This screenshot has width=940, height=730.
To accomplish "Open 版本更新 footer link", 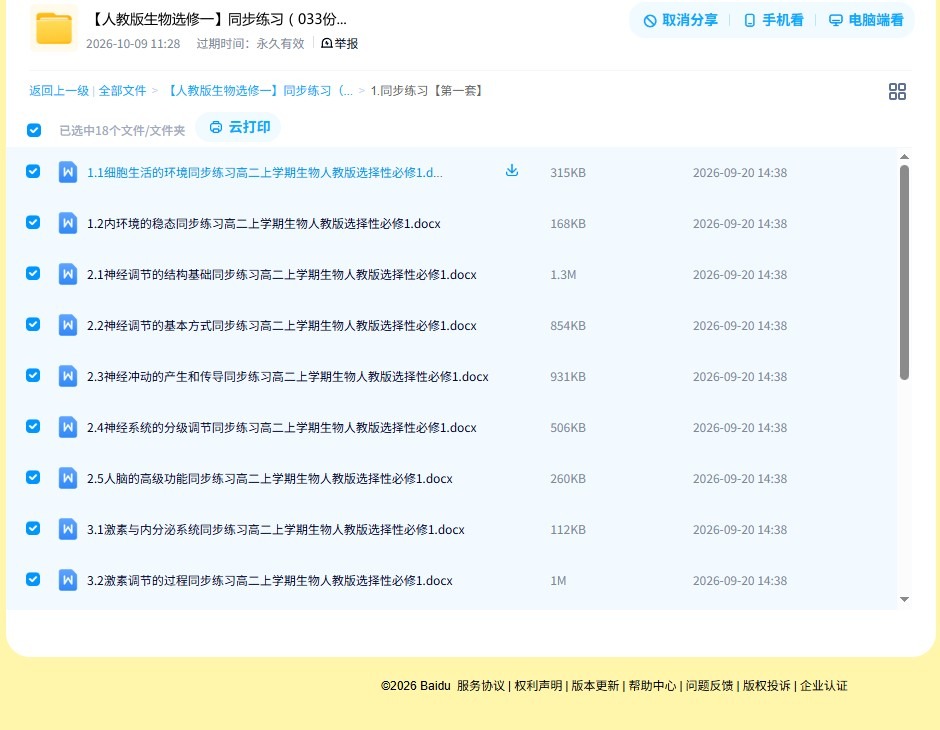I will [x=595, y=686].
